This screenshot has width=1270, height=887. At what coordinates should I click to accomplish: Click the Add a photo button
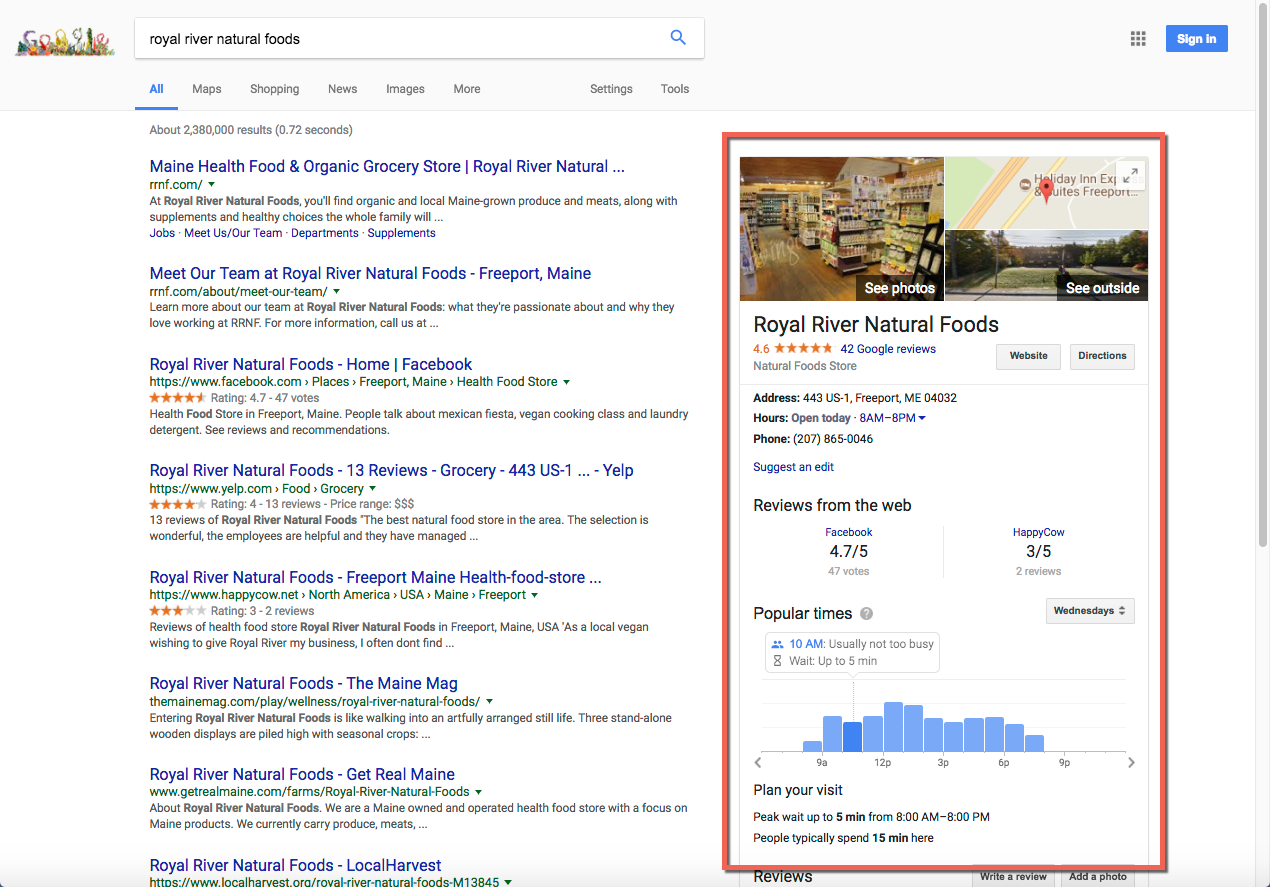click(1098, 876)
